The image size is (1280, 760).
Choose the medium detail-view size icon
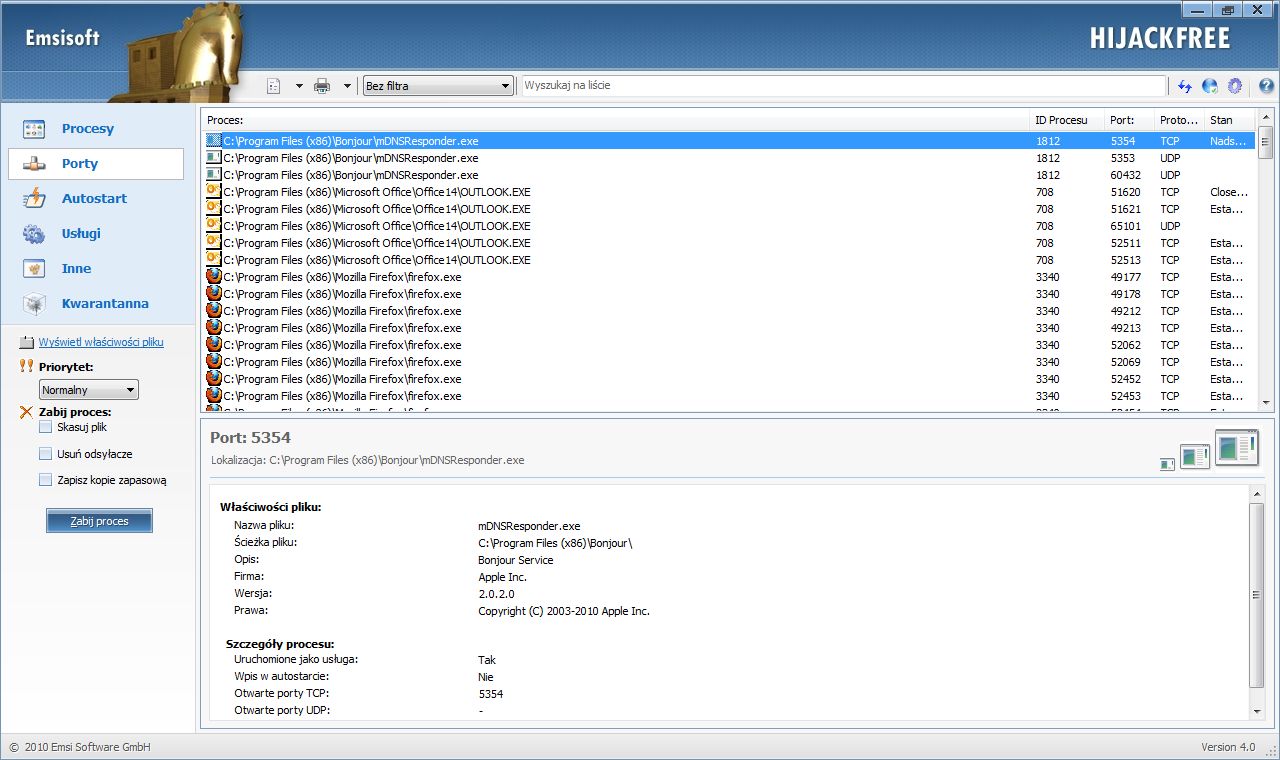(1195, 458)
